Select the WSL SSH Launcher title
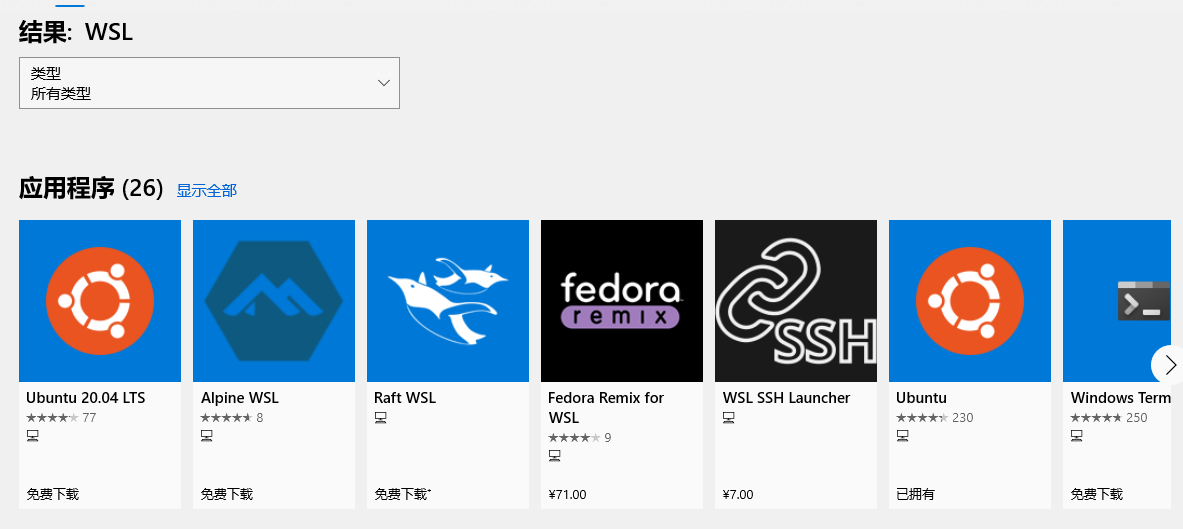The height and width of the screenshot is (529, 1183). (786, 398)
